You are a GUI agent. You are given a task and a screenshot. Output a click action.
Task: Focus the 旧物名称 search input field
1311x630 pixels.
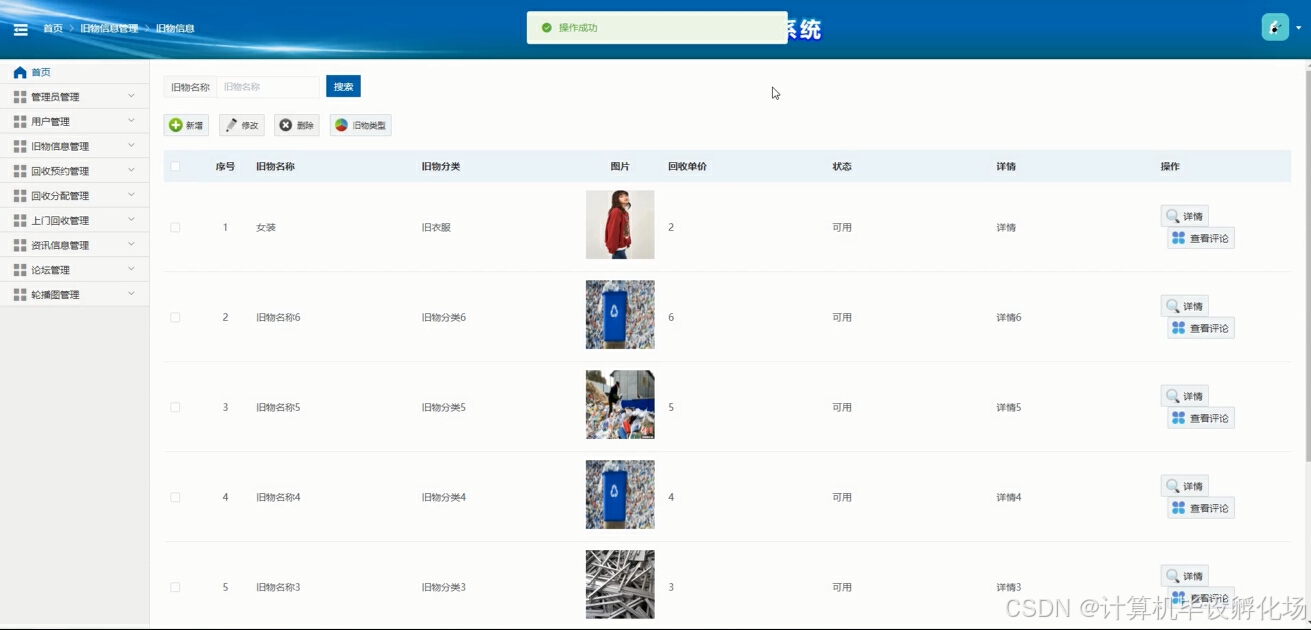(x=268, y=87)
